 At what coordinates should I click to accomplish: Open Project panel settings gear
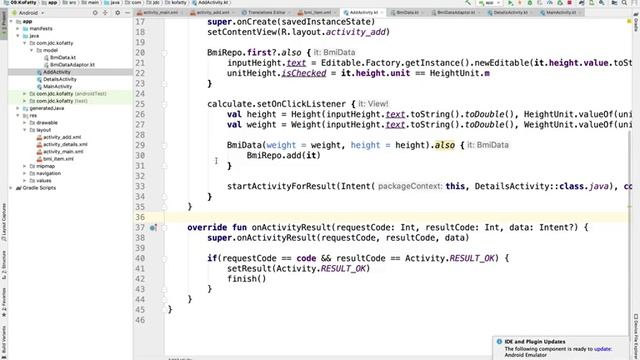118,13
